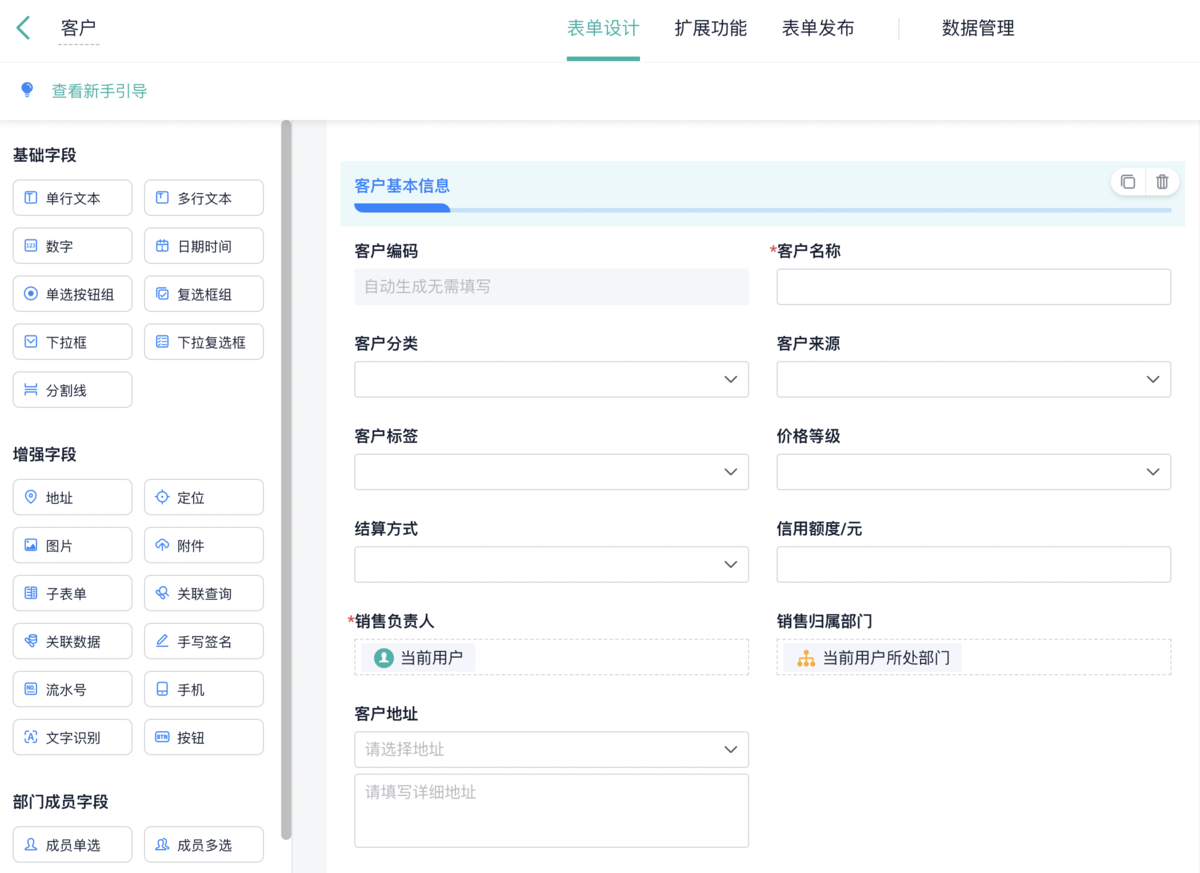
Task: Click the 销售负责人 label
Action: pos(394,621)
